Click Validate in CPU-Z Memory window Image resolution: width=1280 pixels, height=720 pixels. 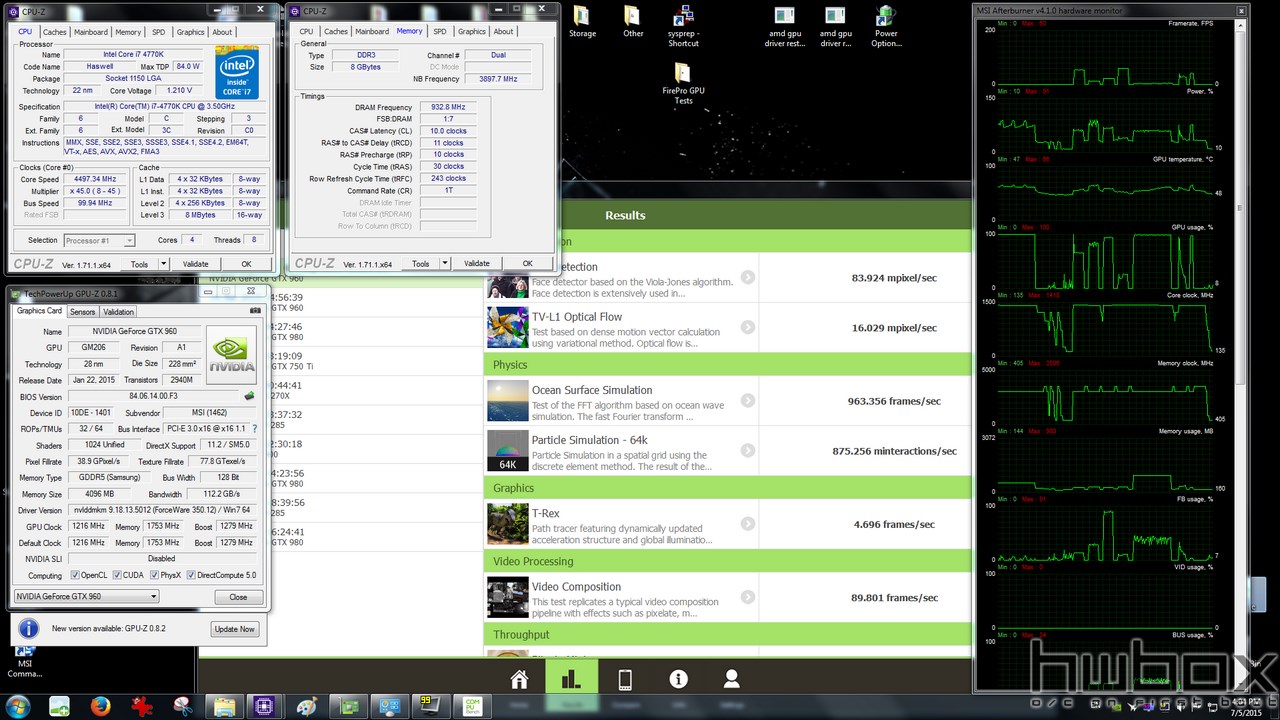pyautogui.click(x=477, y=264)
